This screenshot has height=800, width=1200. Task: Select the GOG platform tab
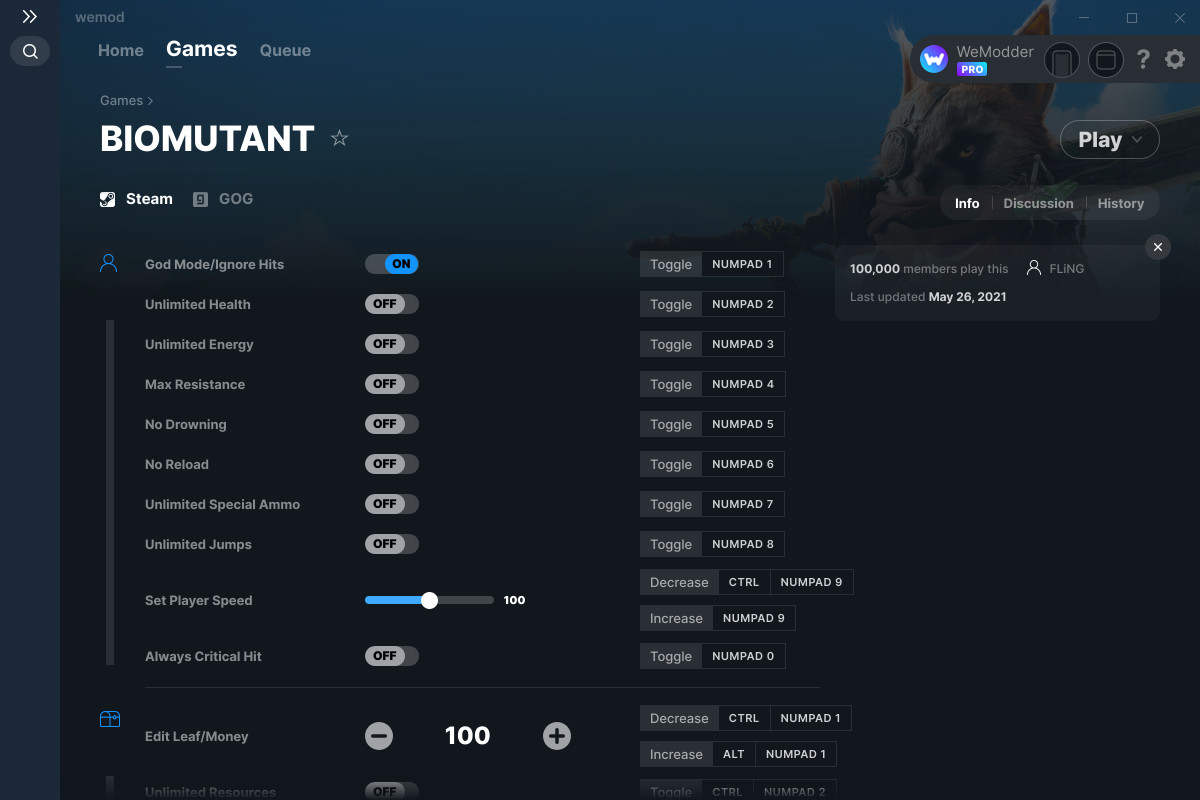point(223,199)
